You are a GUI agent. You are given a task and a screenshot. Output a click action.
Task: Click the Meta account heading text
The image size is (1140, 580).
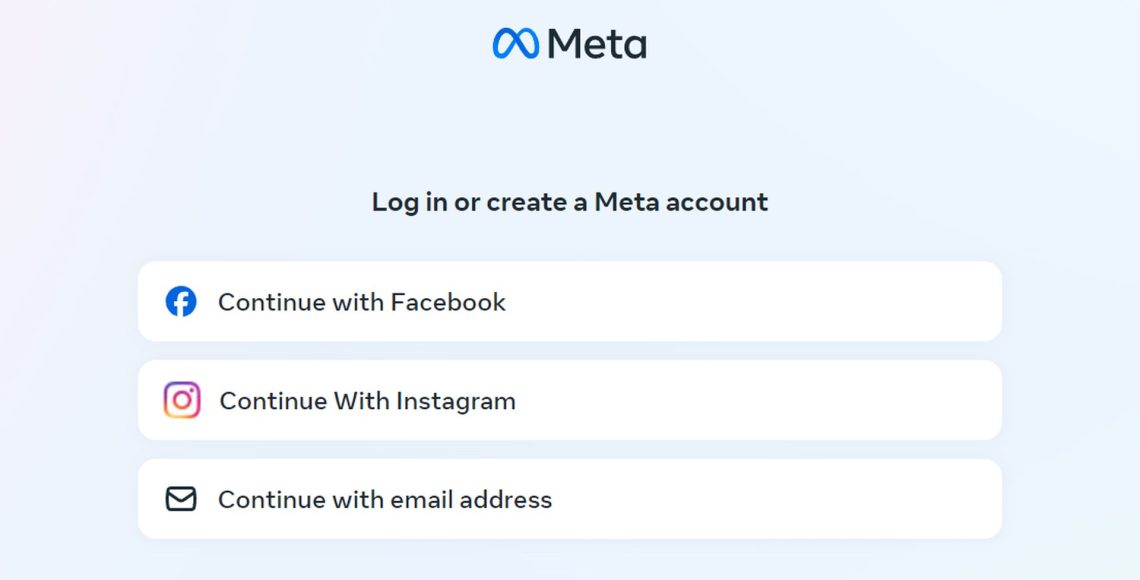pyautogui.click(x=570, y=202)
